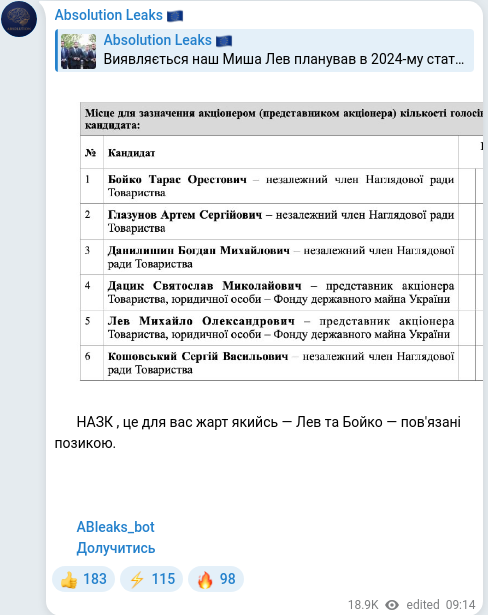
Task: Add lightning reaction with 115 count
Action: point(151,579)
